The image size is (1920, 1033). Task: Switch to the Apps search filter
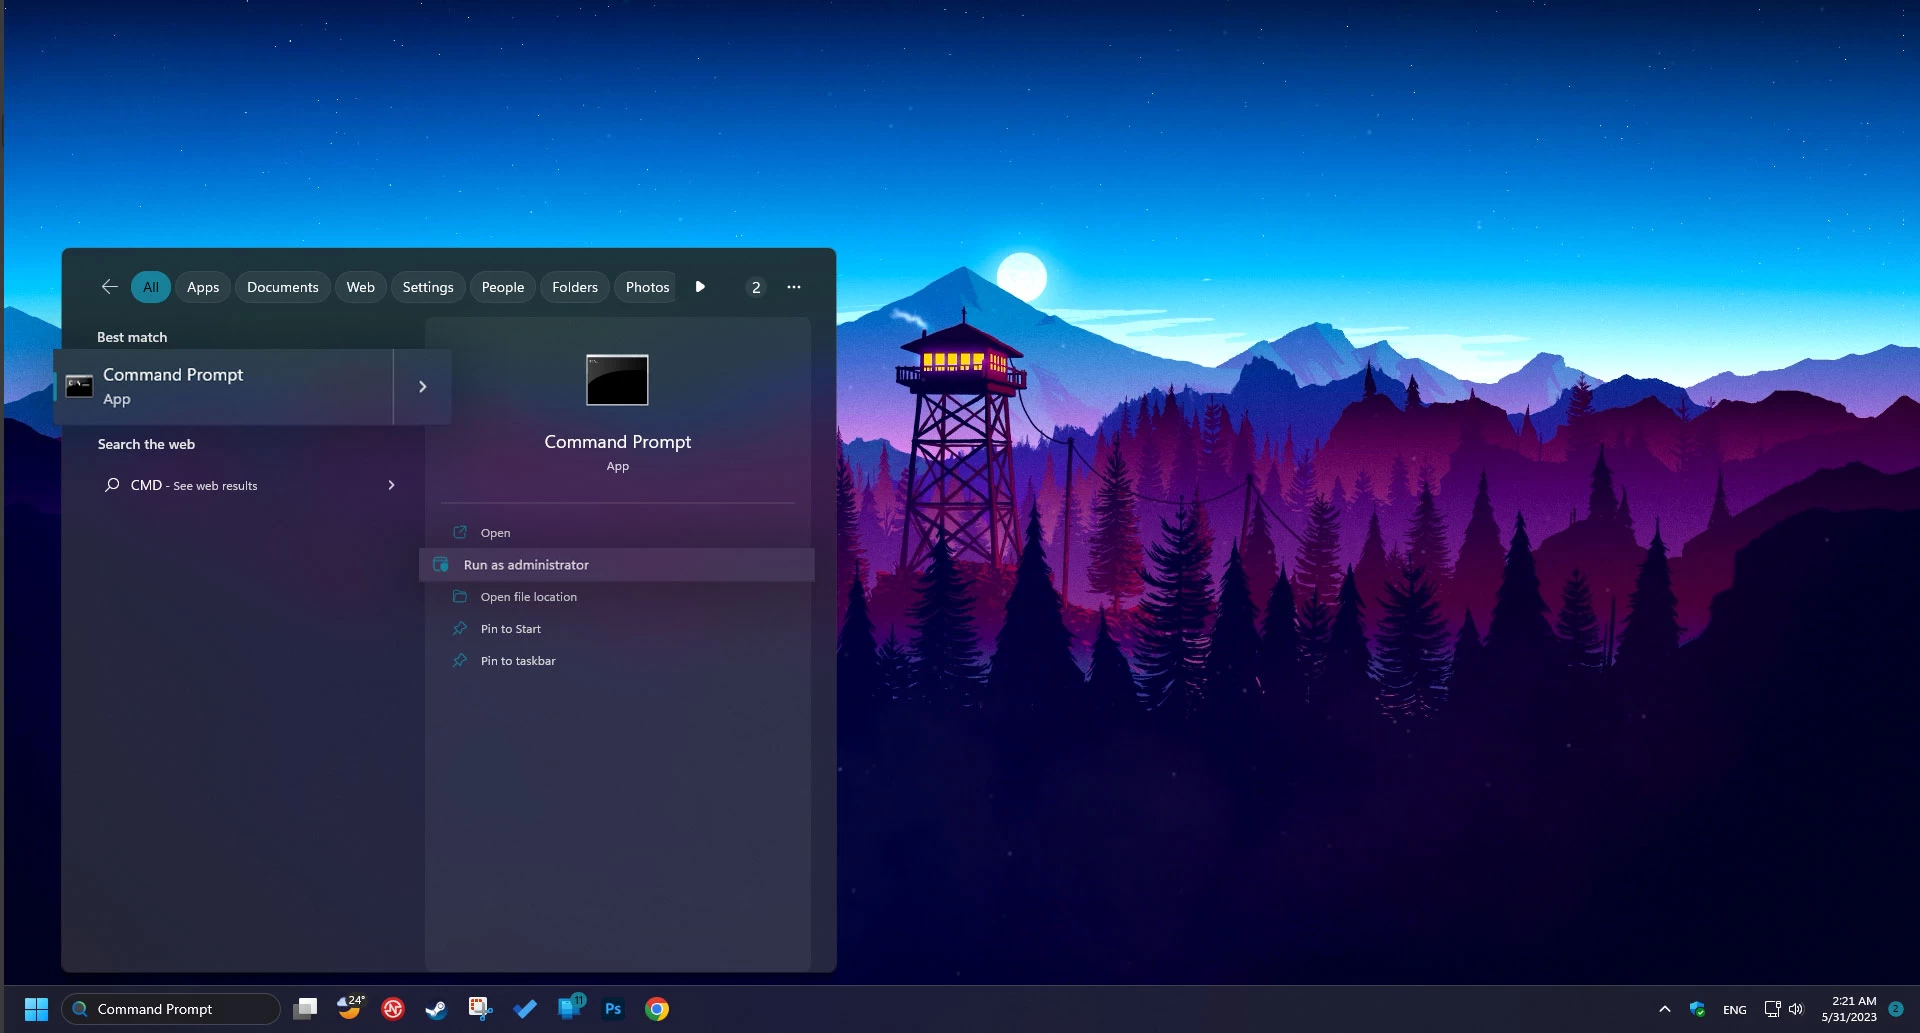pos(203,287)
